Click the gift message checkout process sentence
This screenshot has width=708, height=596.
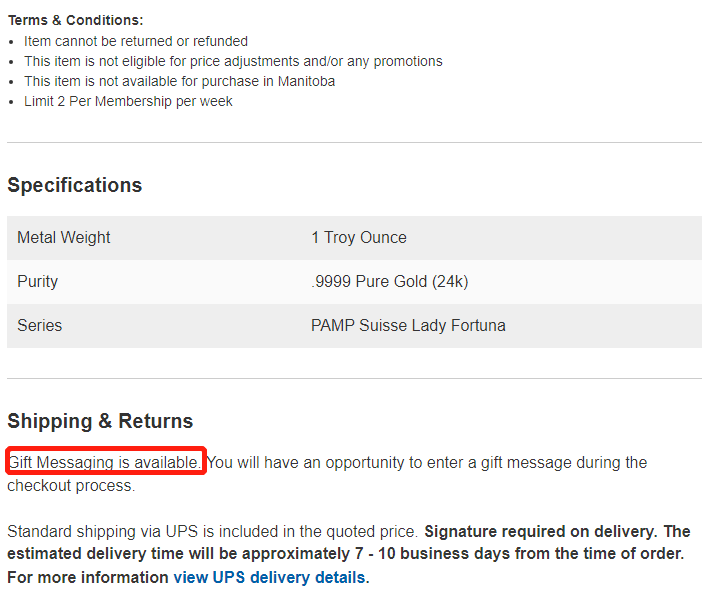coord(327,474)
